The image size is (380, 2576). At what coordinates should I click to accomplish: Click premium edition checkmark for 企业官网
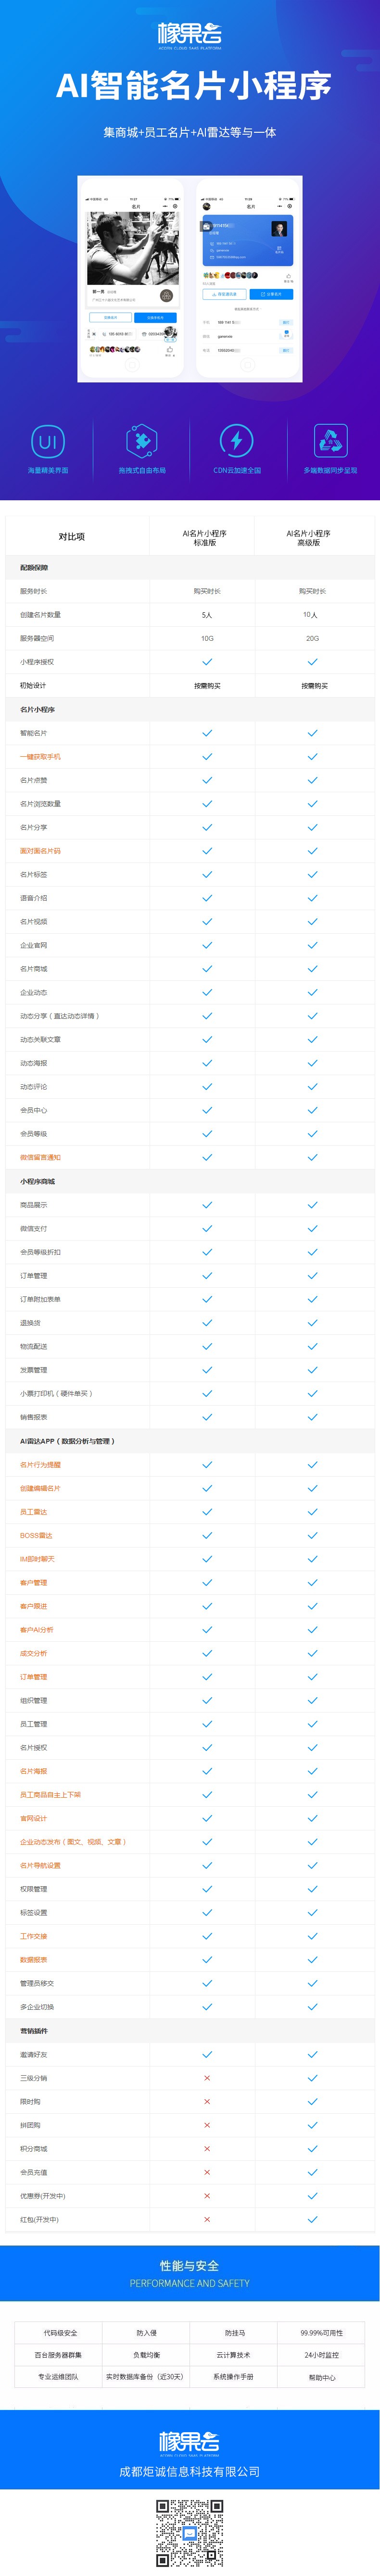312,945
